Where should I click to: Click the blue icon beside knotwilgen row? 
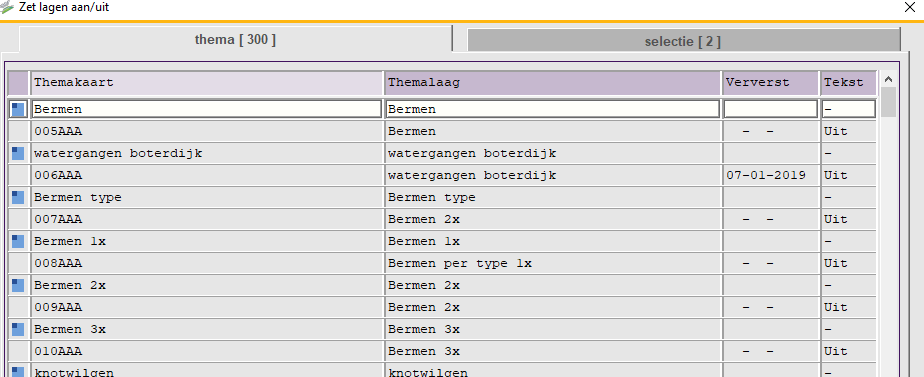[x=18, y=372]
